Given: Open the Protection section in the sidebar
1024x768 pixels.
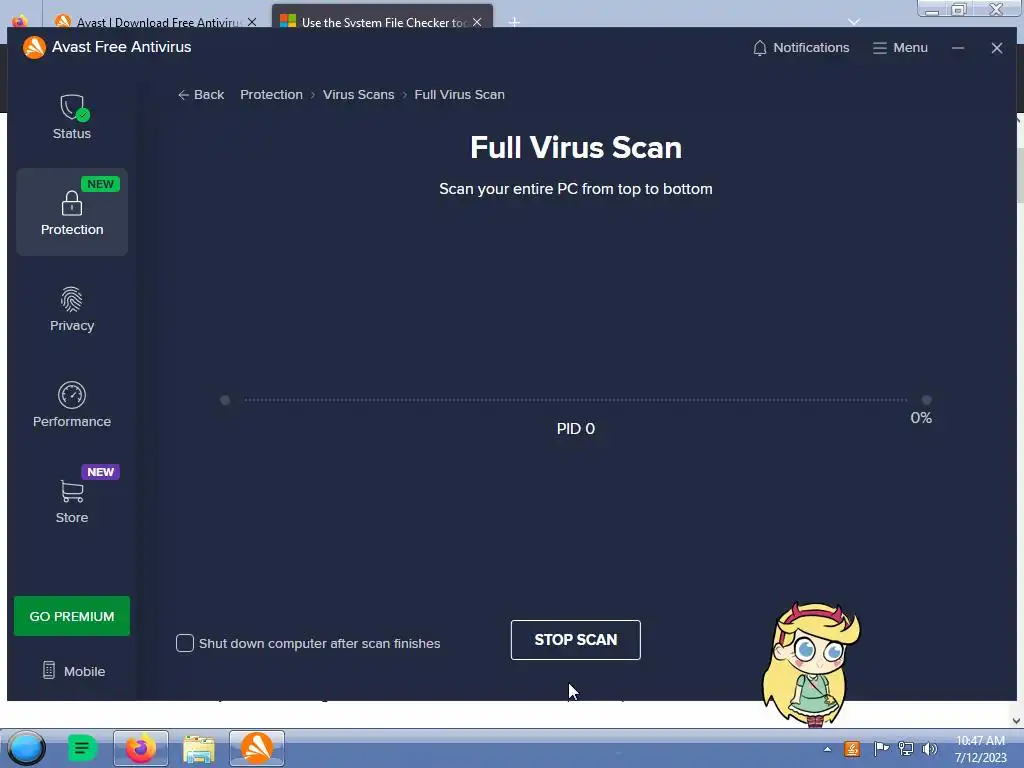Looking at the screenshot, I should point(72,212).
